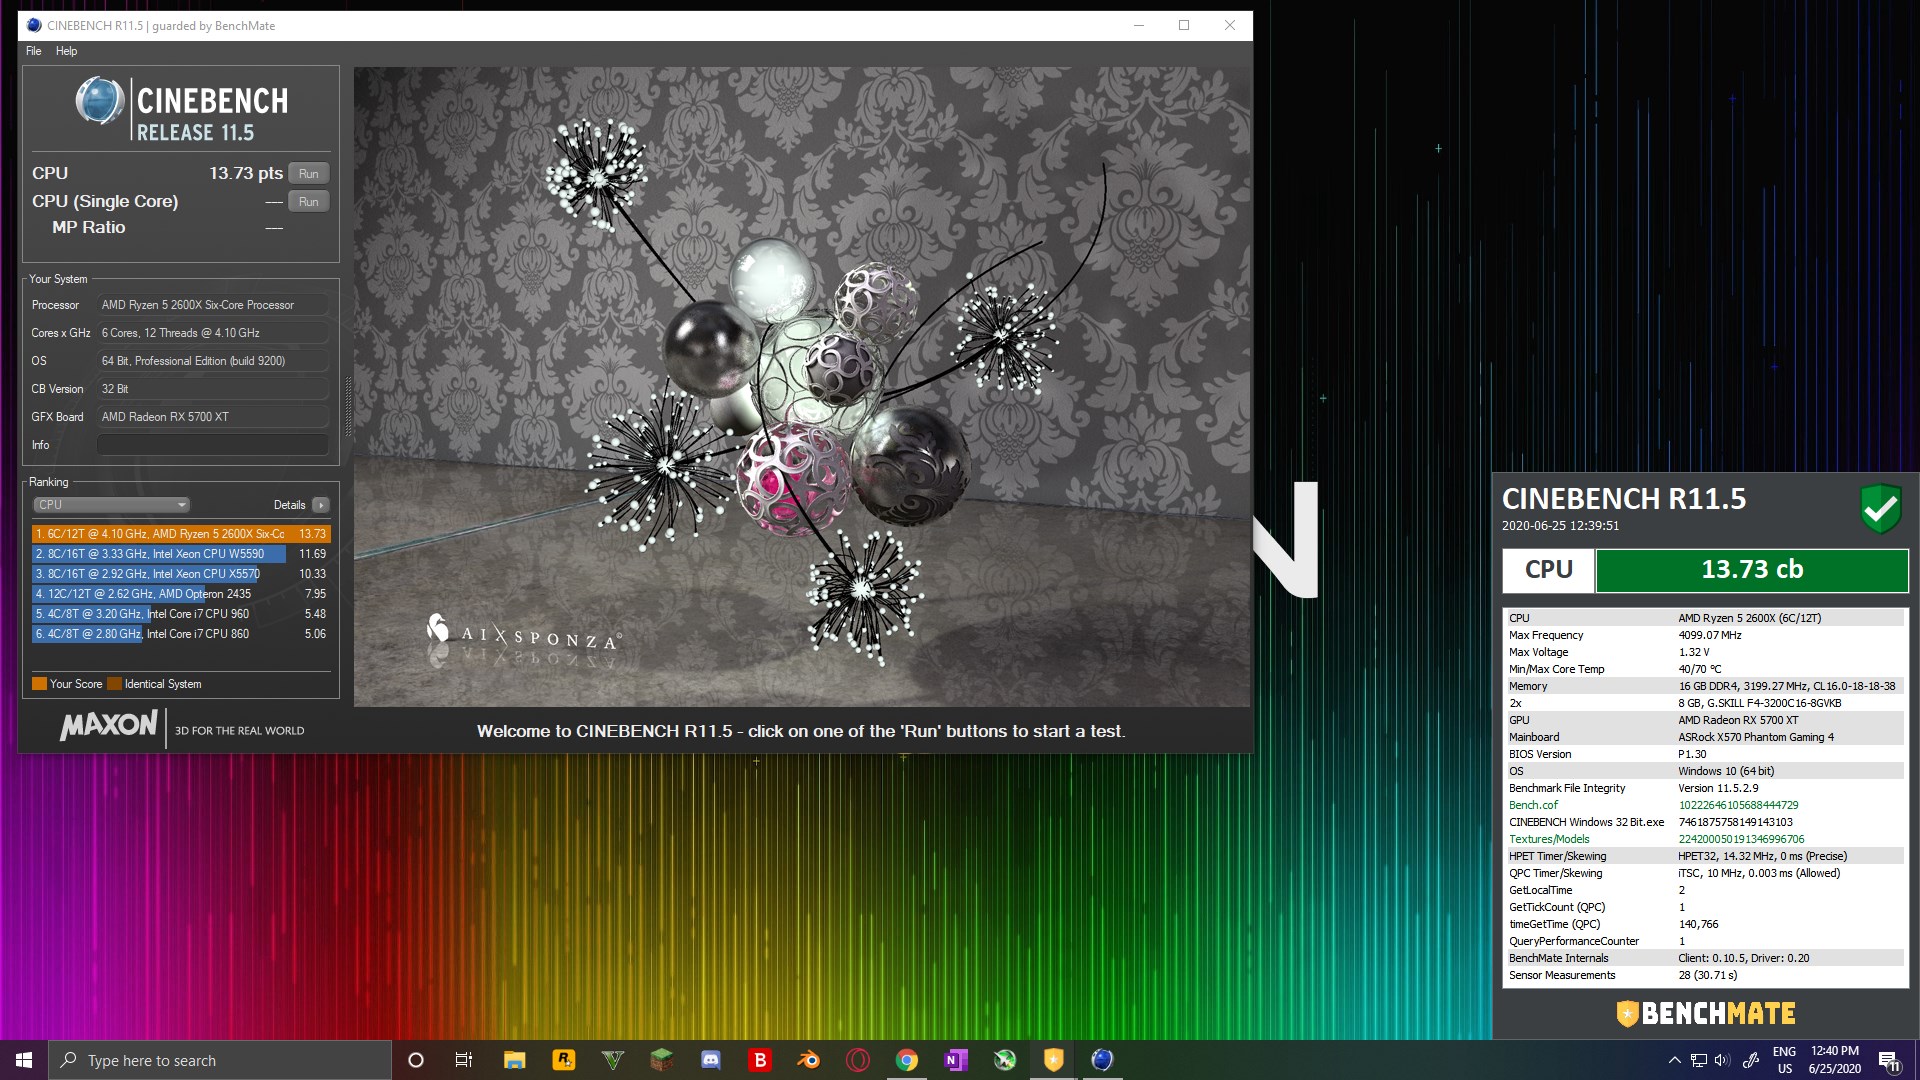Viewport: 1920px width, 1080px height.
Task: Click the empty Info input field
Action: click(x=213, y=445)
